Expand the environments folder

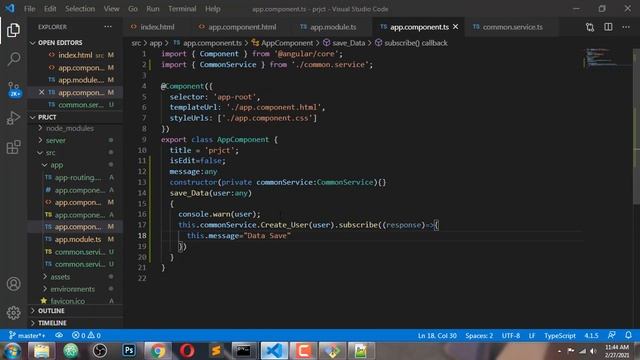pyautogui.click(x=76, y=289)
